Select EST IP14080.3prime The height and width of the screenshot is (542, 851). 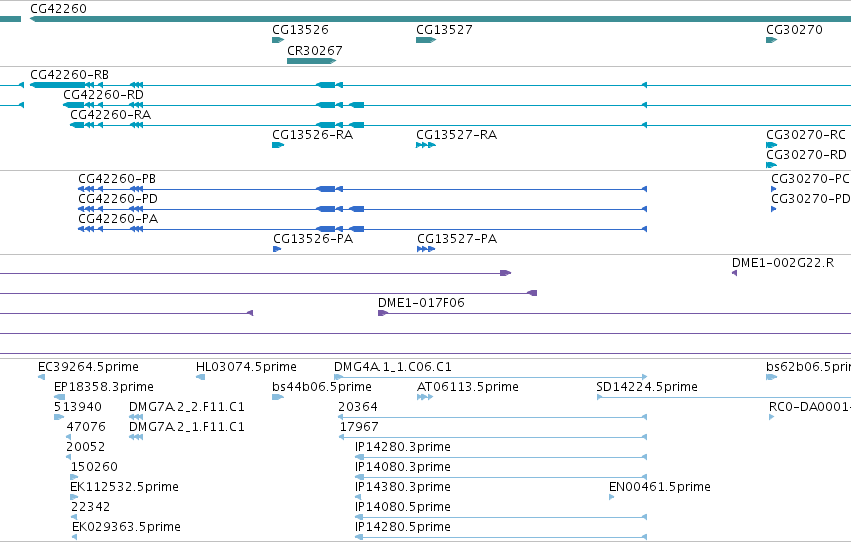(x=501, y=477)
